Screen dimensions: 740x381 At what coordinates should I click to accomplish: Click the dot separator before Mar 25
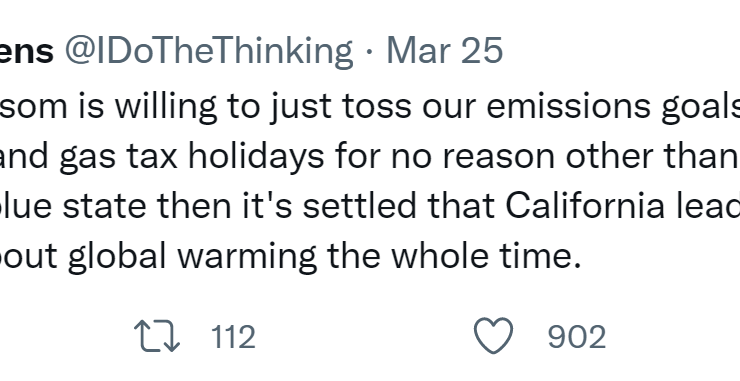369,52
